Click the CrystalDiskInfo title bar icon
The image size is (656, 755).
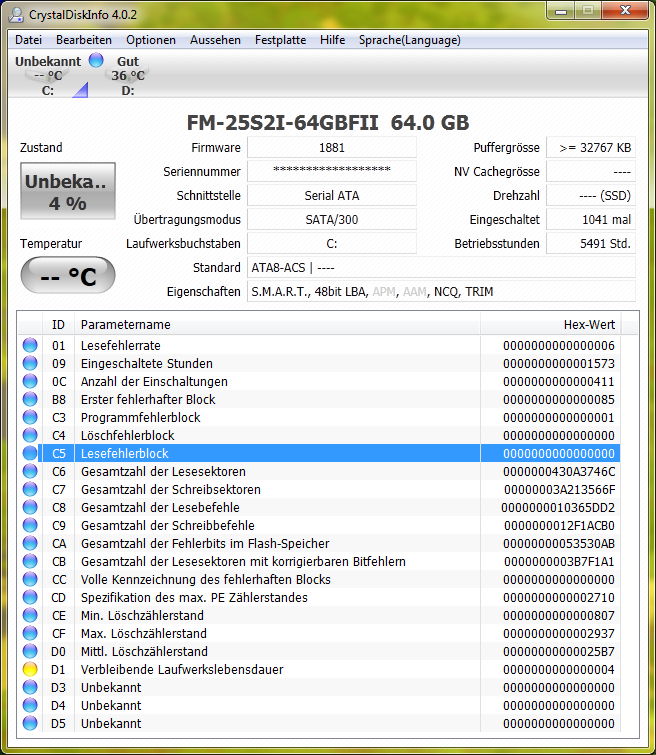coord(16,14)
